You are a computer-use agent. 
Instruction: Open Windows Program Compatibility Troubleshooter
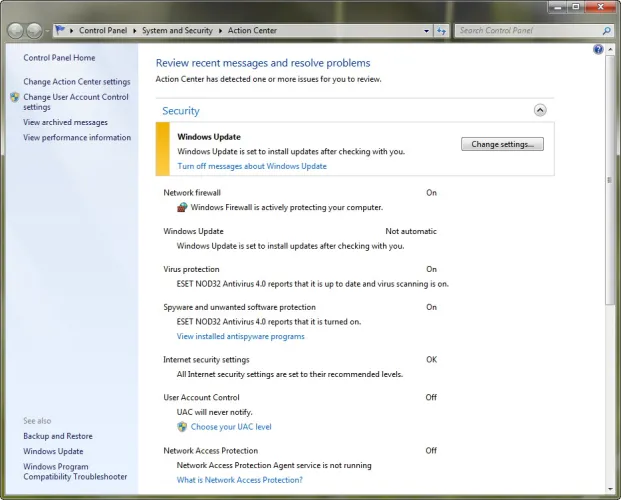pyautogui.click(x=75, y=471)
